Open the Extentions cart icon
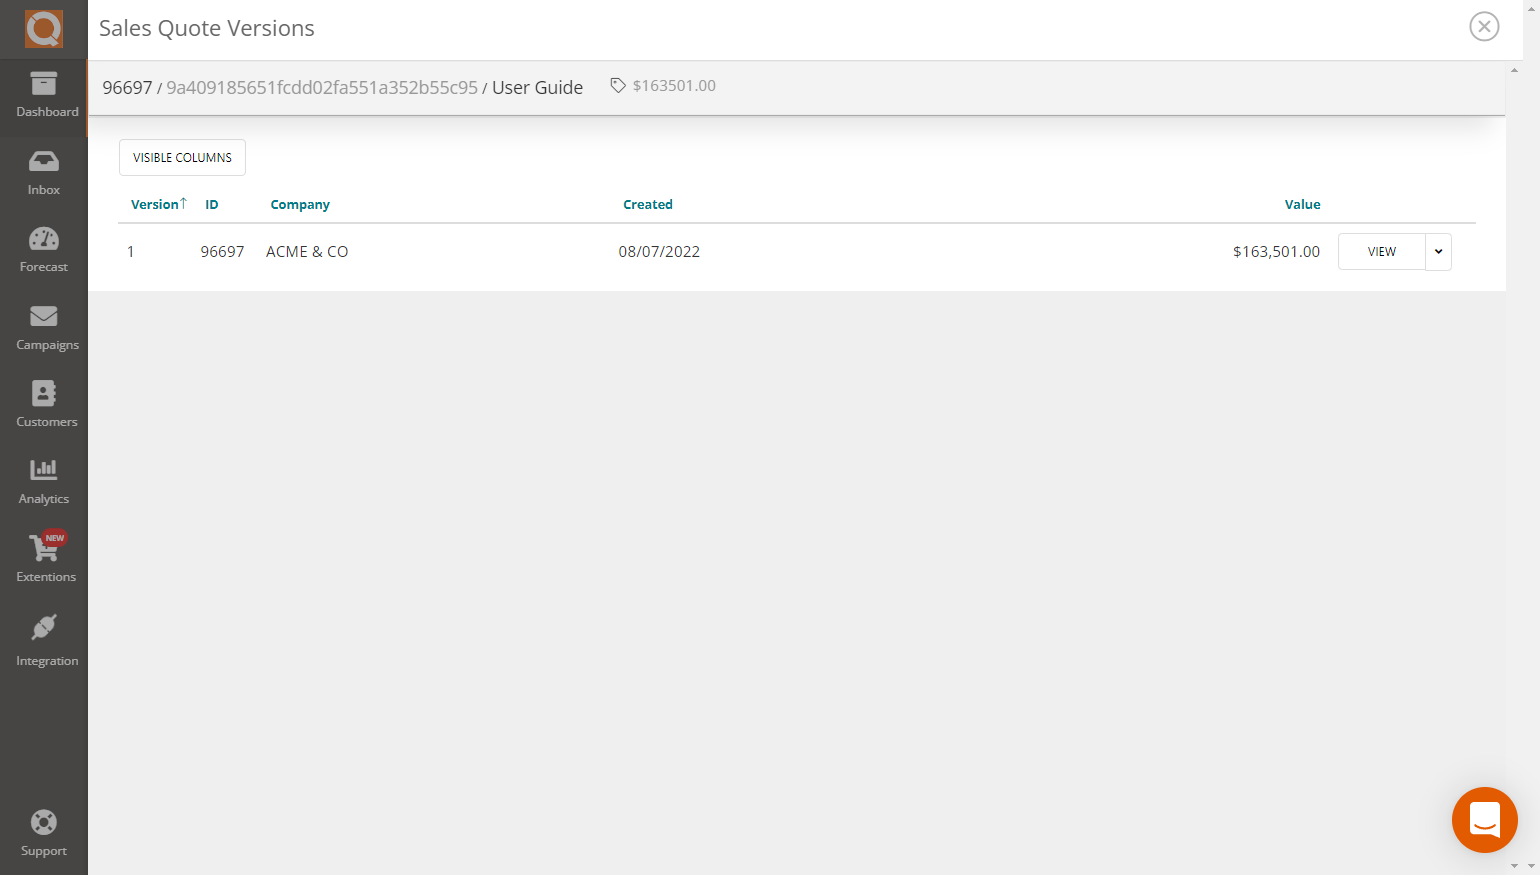Screen dimensions: 1540x875 point(44,548)
